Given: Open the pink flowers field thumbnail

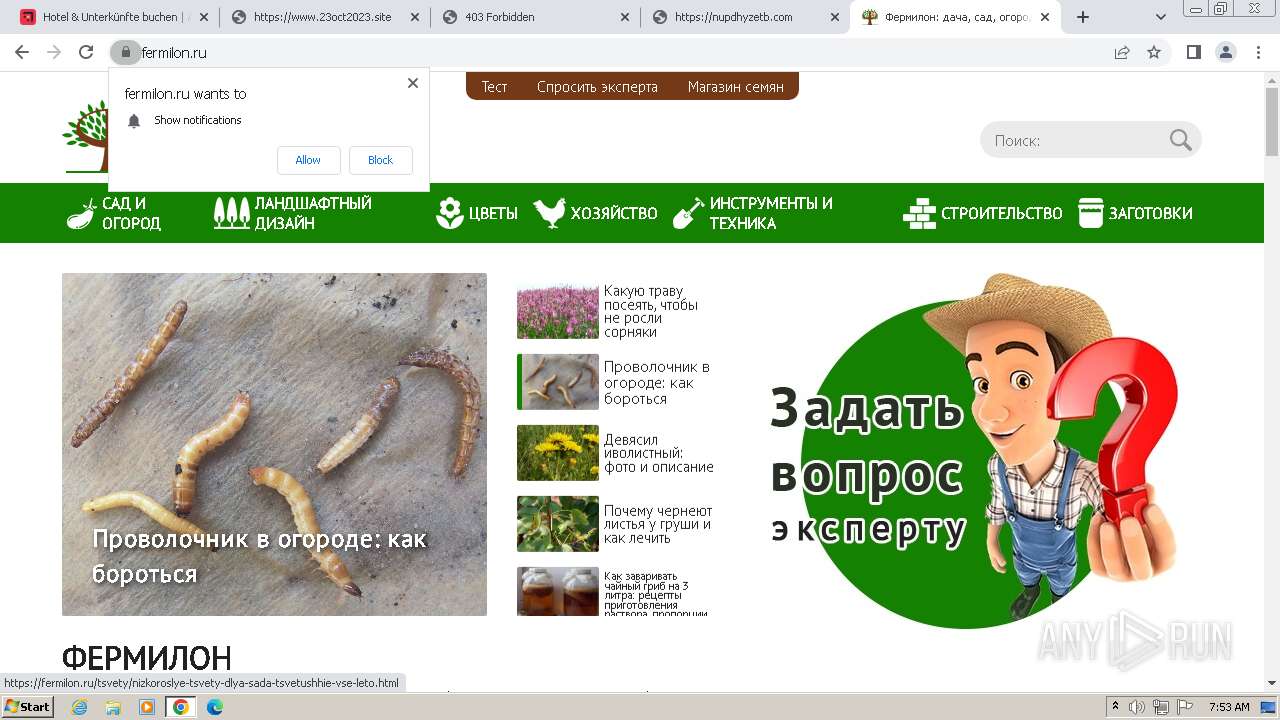Looking at the screenshot, I should [558, 311].
